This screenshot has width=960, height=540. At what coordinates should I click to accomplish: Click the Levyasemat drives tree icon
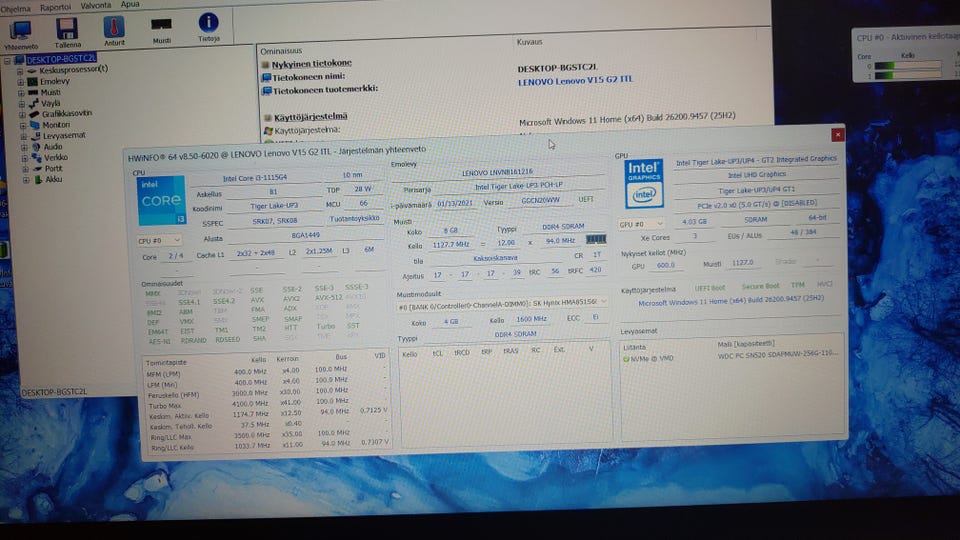click(x=36, y=136)
